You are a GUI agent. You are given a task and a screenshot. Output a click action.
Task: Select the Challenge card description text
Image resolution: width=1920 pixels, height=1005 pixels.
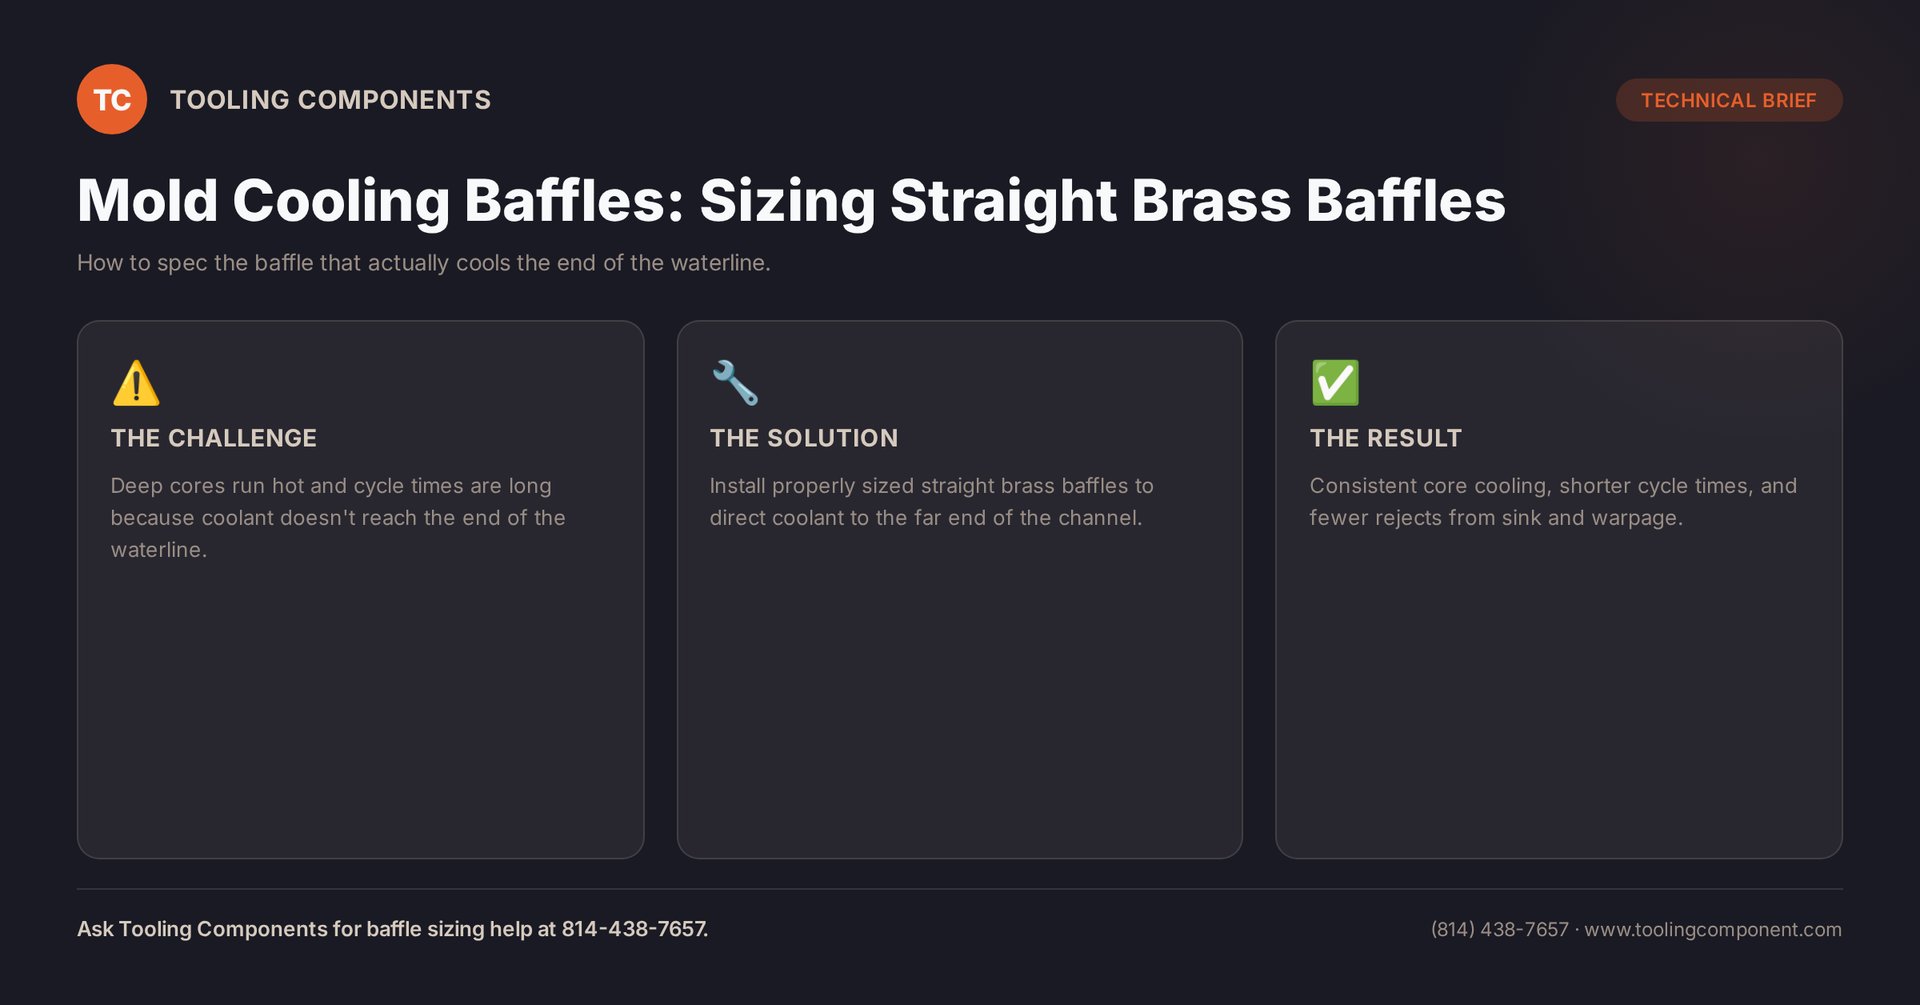click(338, 518)
